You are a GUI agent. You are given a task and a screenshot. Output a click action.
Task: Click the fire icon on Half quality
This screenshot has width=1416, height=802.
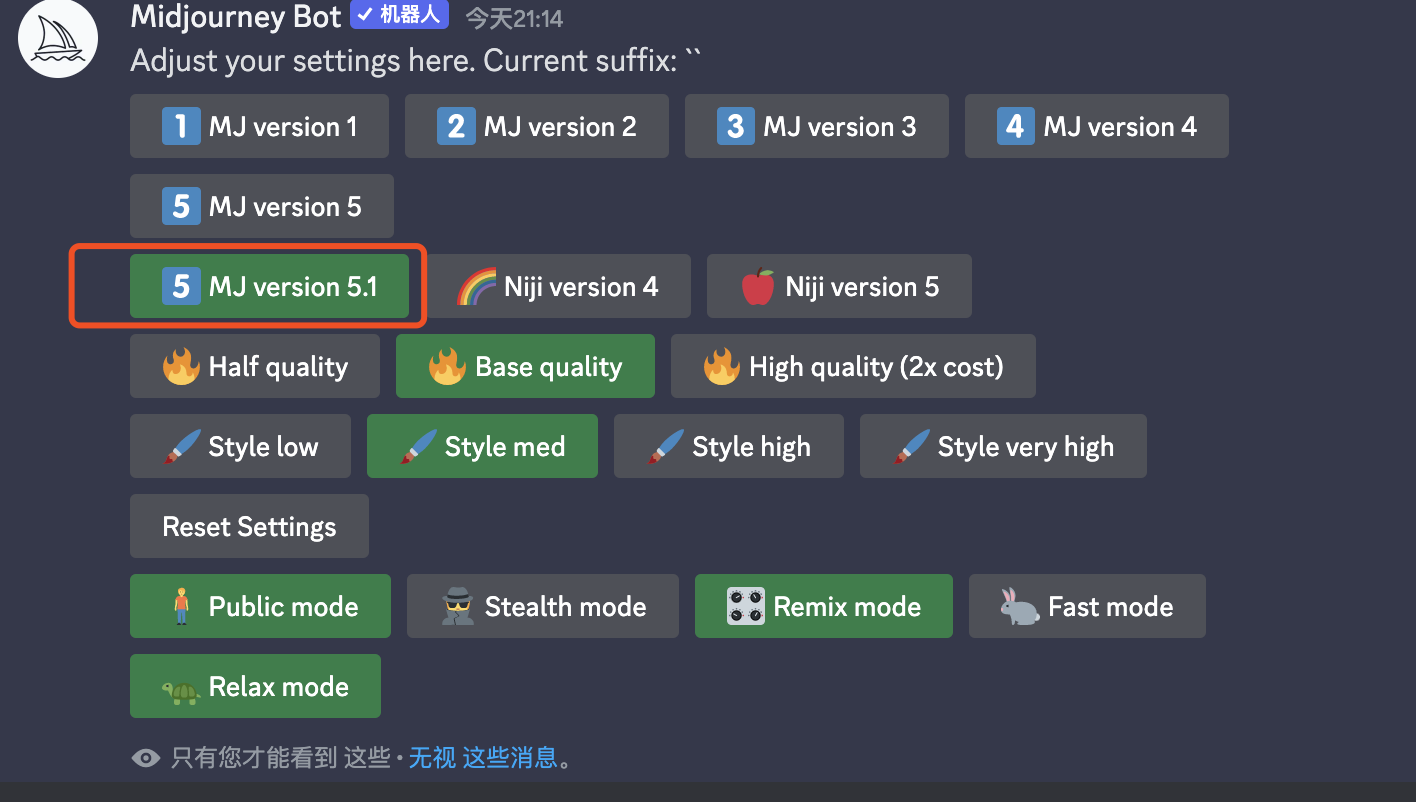(x=180, y=366)
